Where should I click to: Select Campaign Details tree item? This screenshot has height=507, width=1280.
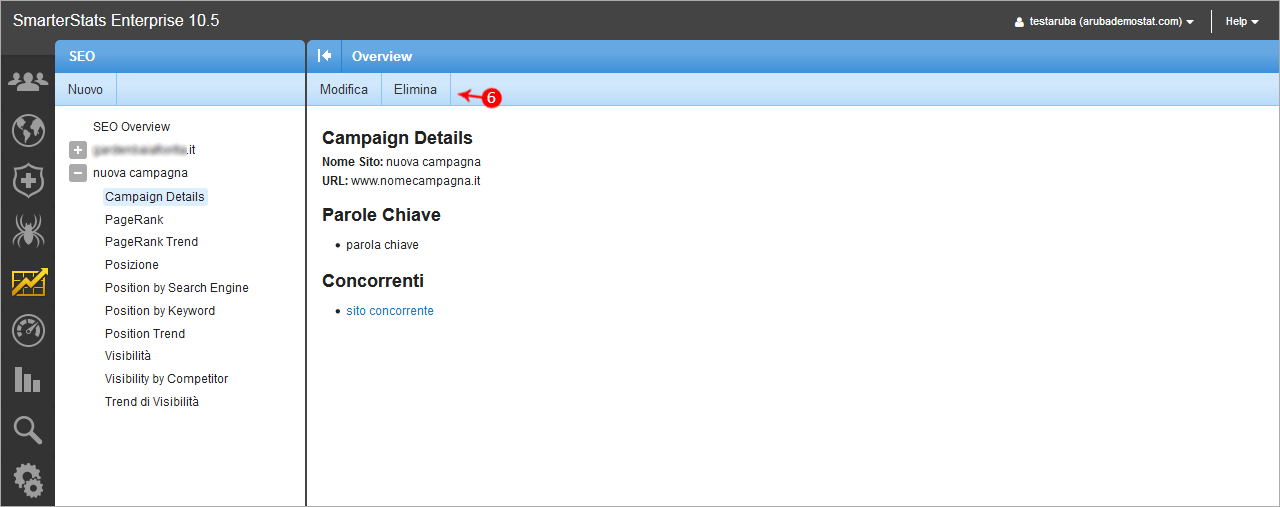click(x=155, y=197)
